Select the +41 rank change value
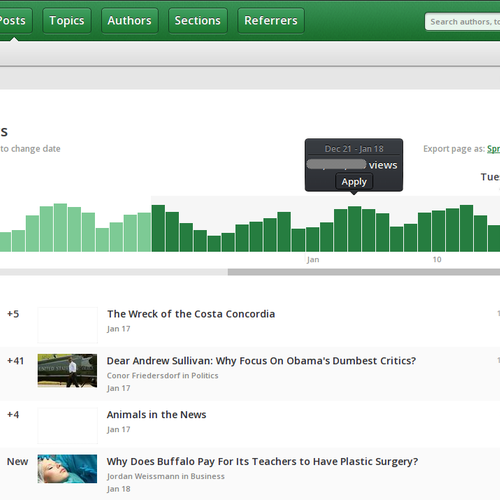Viewport: 500px width, 500px height. [15, 361]
